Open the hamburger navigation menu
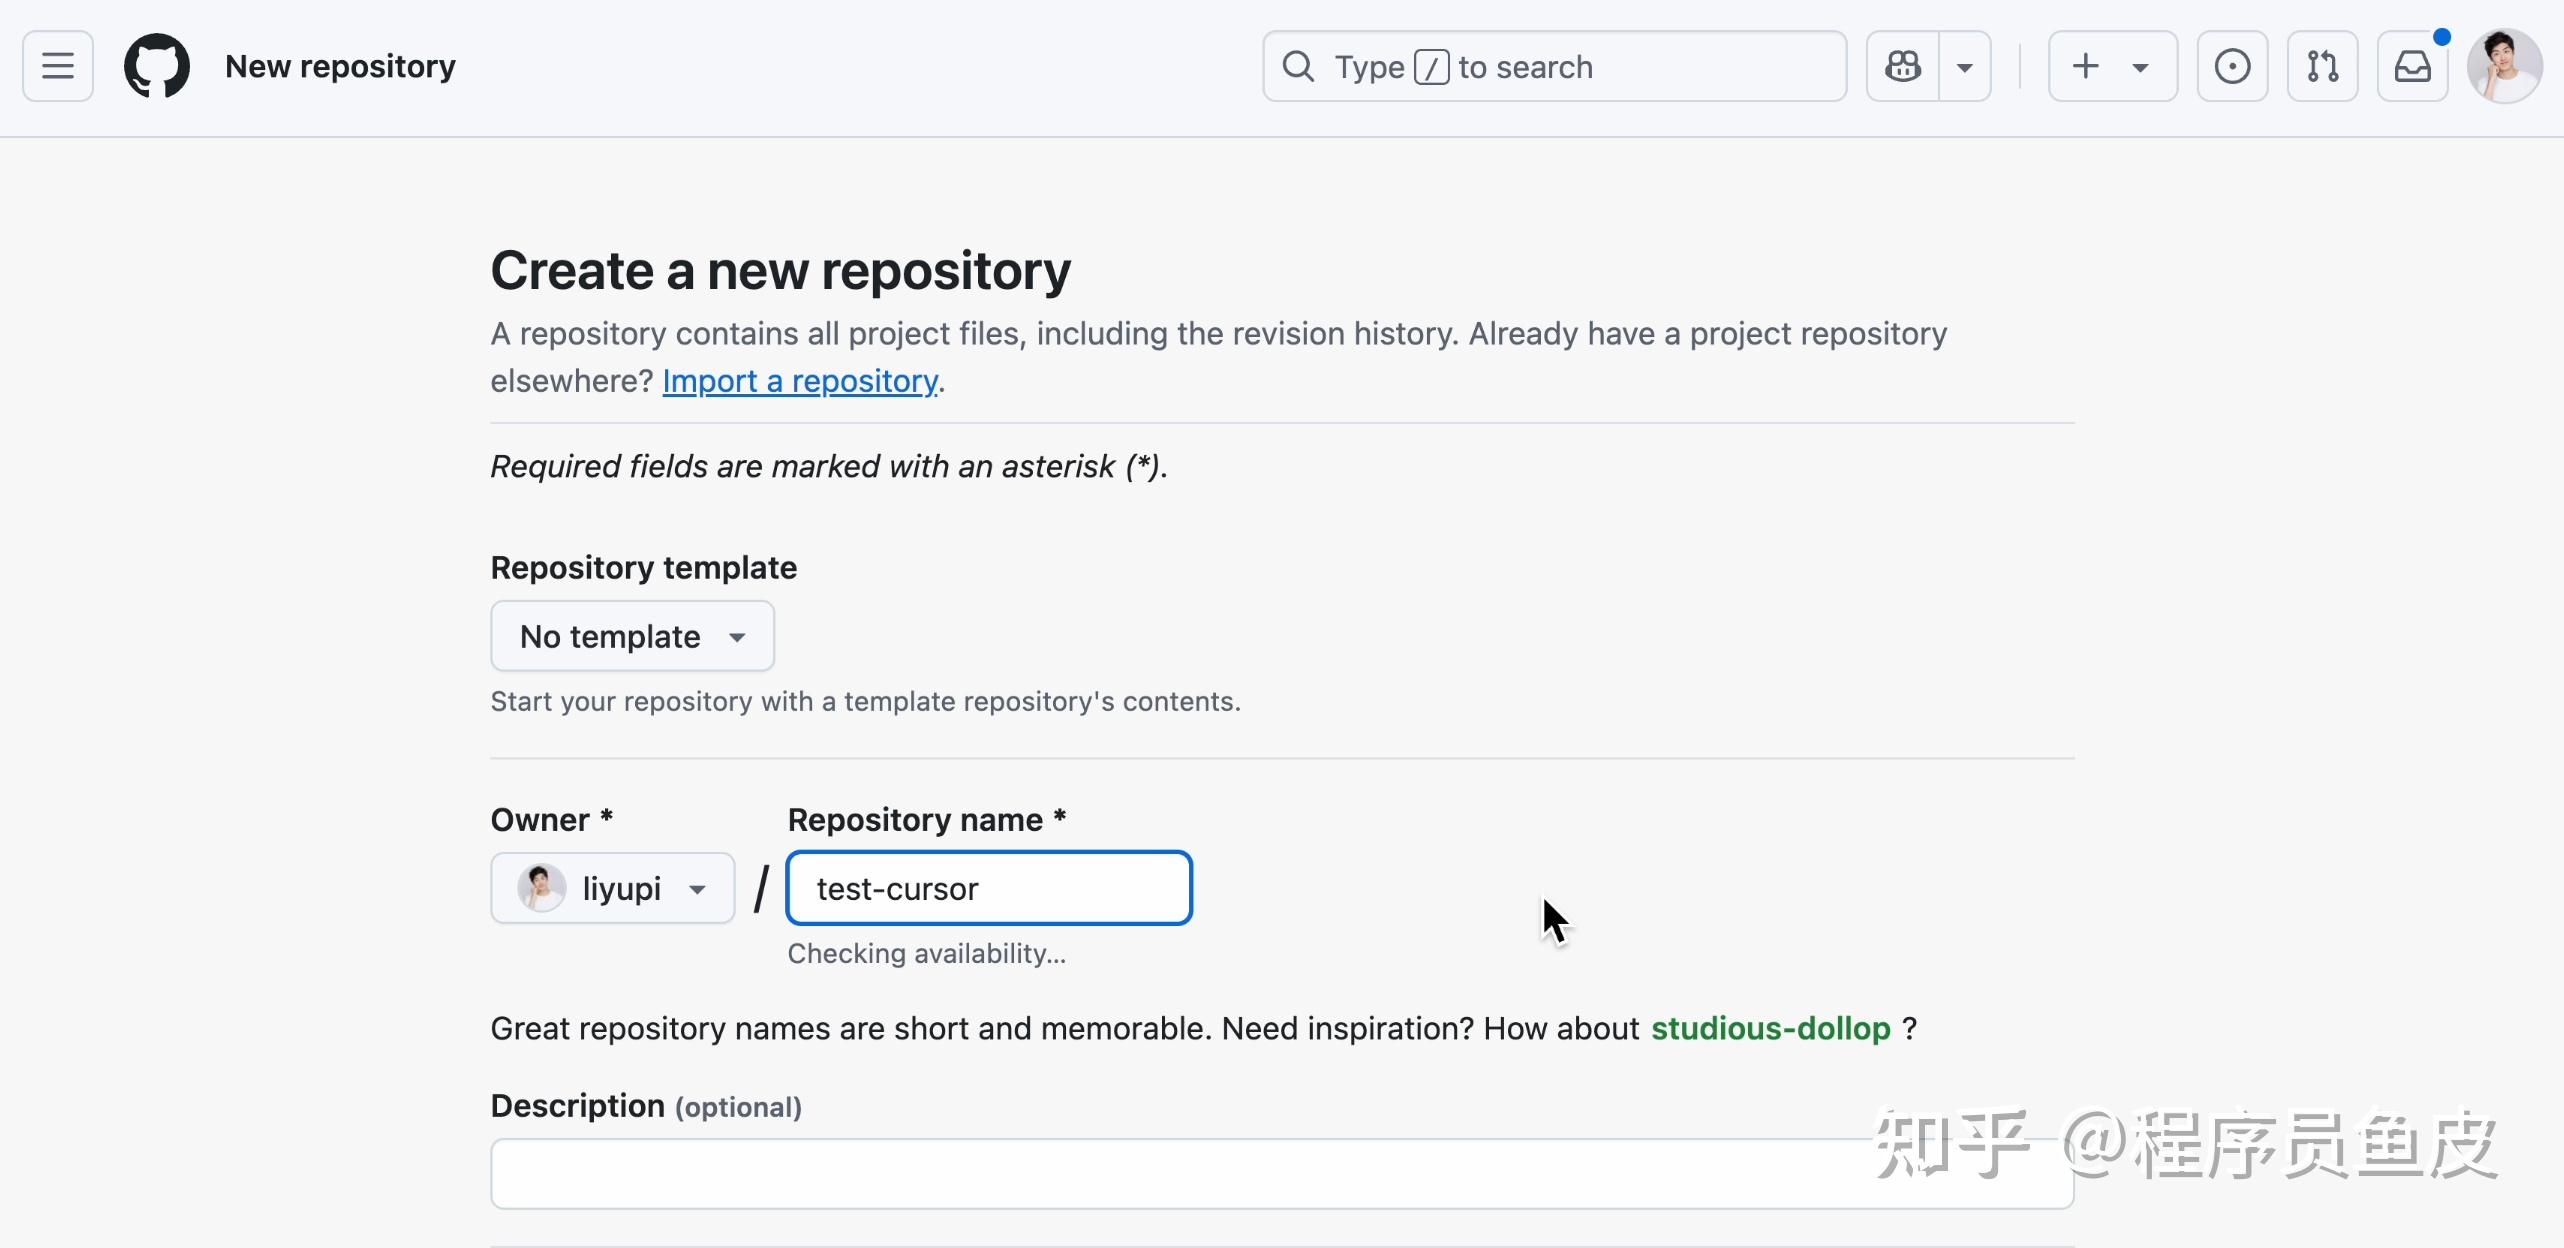This screenshot has height=1248, width=2564. click(58, 66)
